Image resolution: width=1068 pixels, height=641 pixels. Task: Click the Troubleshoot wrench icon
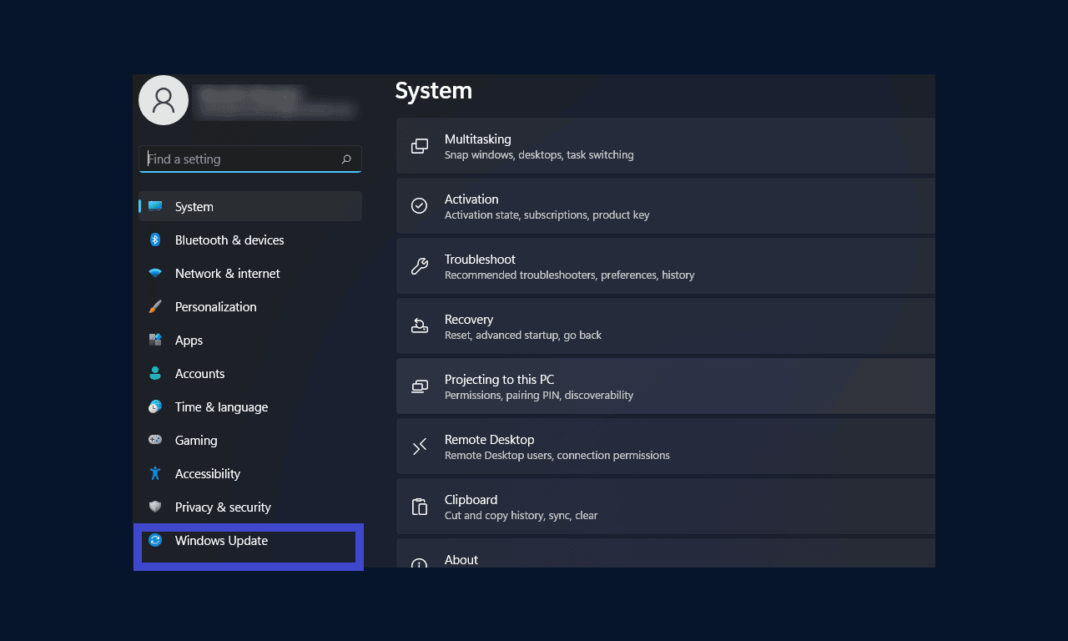pyautogui.click(x=419, y=266)
